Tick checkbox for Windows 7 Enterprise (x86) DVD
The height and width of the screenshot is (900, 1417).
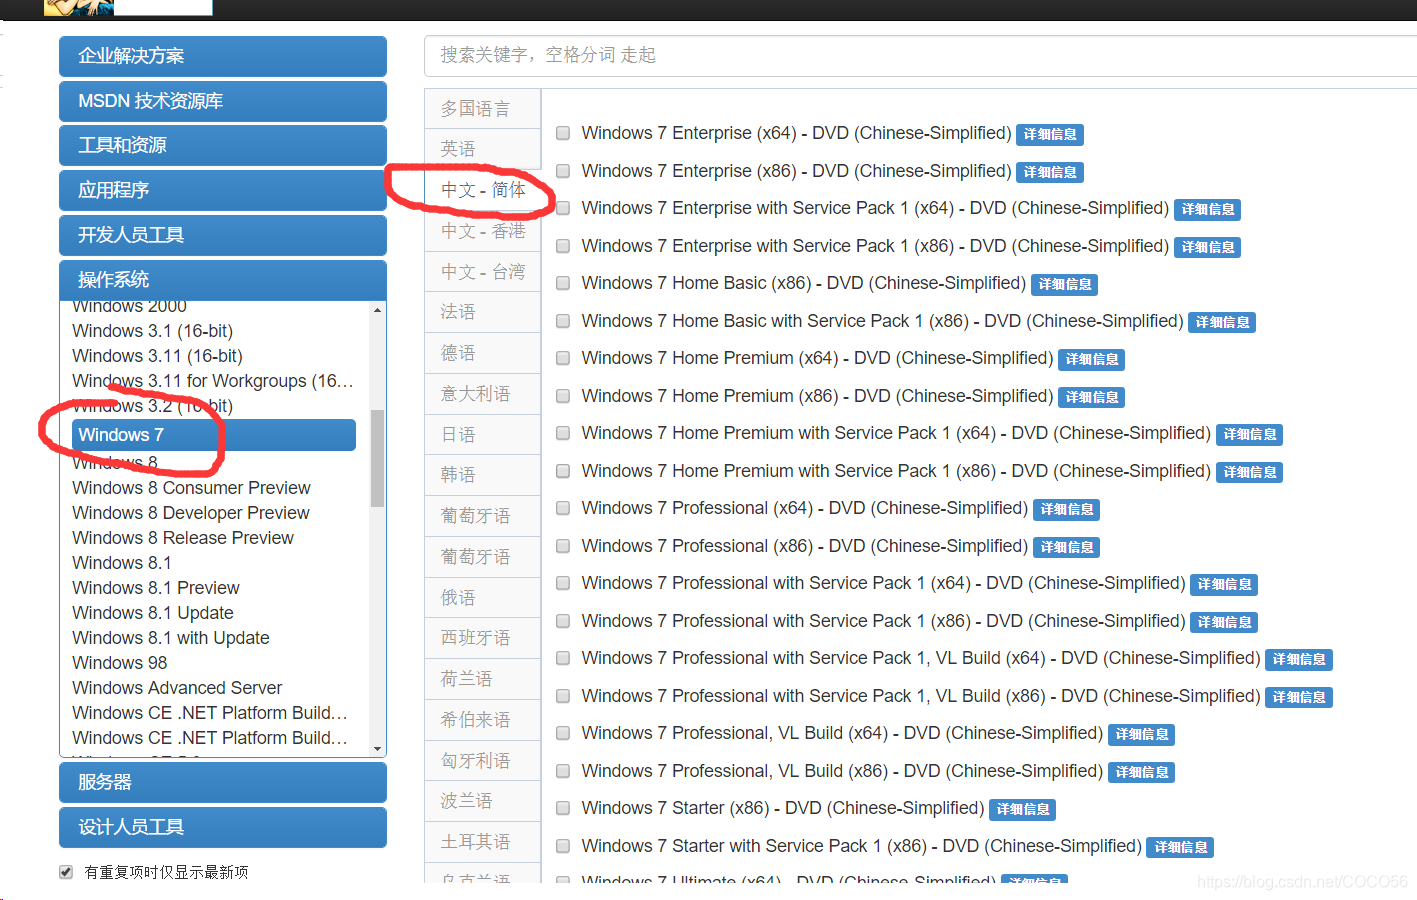[x=563, y=171]
